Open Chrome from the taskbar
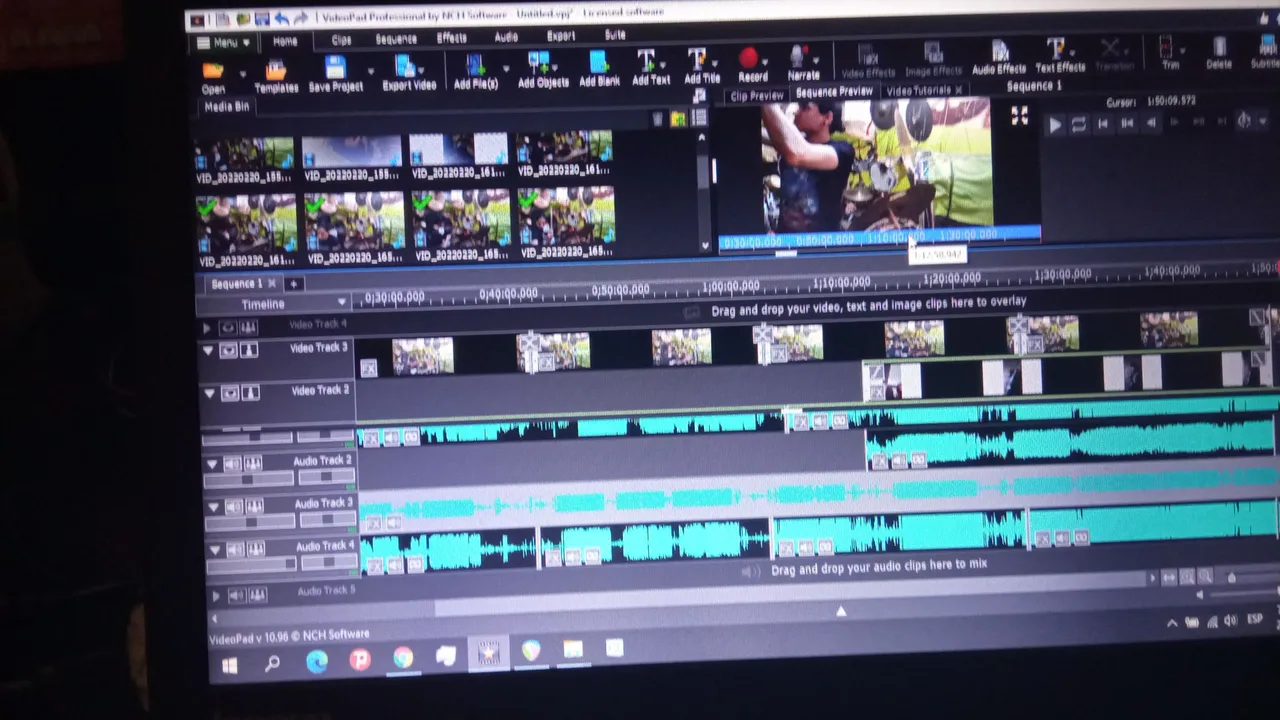Image resolution: width=1280 pixels, height=720 pixels. [x=403, y=658]
